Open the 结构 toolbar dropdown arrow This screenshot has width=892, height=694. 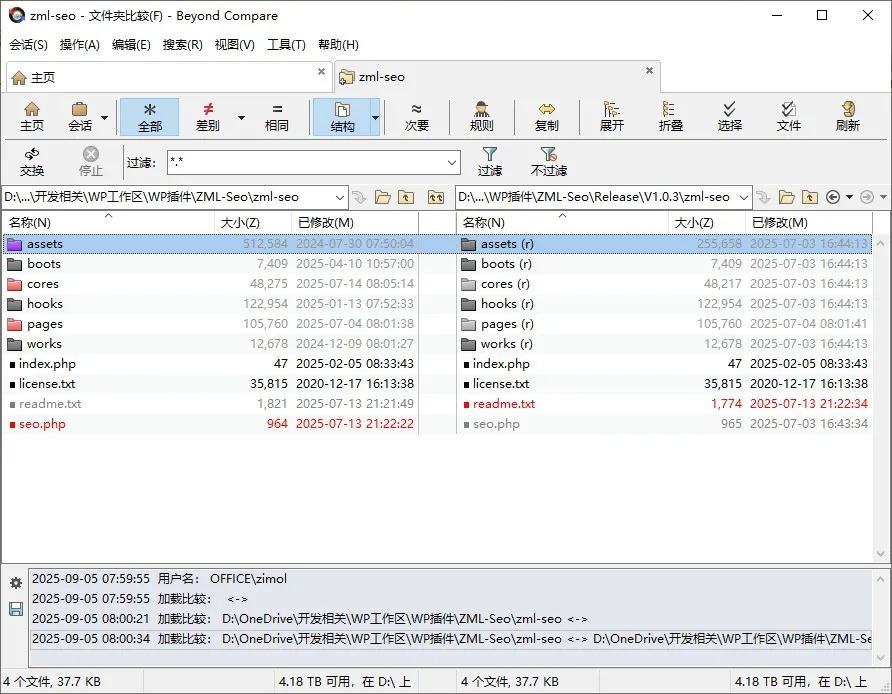click(375, 118)
